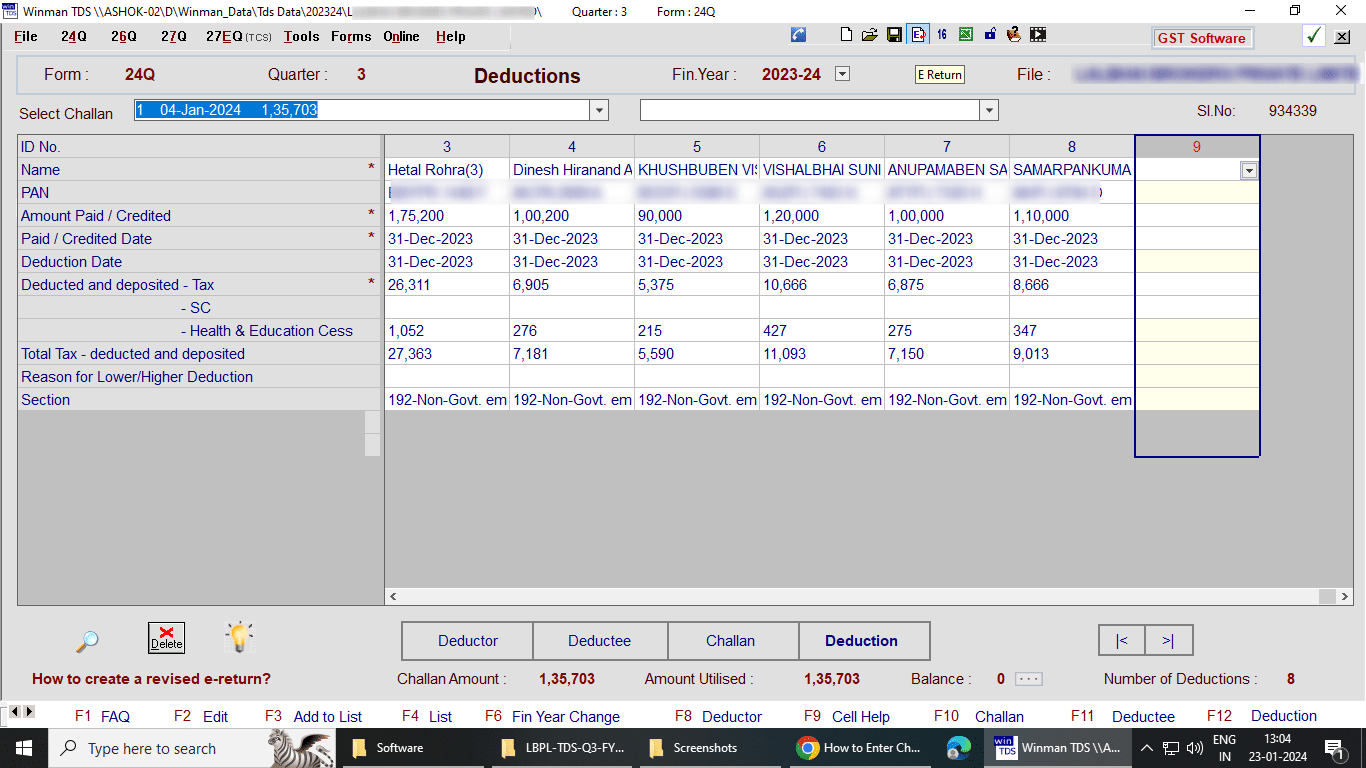This screenshot has width=1366, height=768.
Task: Expand the Name dropdown in column 9
Action: coord(1248,171)
